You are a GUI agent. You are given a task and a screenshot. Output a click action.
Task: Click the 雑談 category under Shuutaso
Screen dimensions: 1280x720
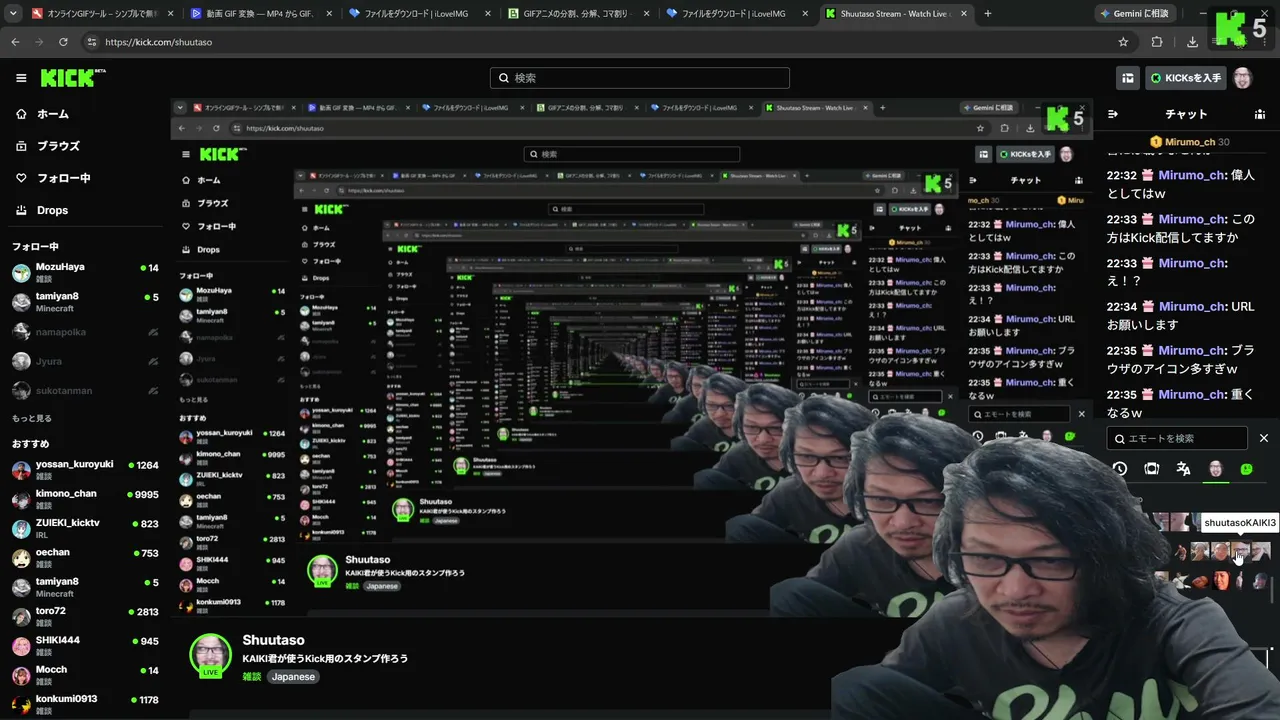coord(252,677)
